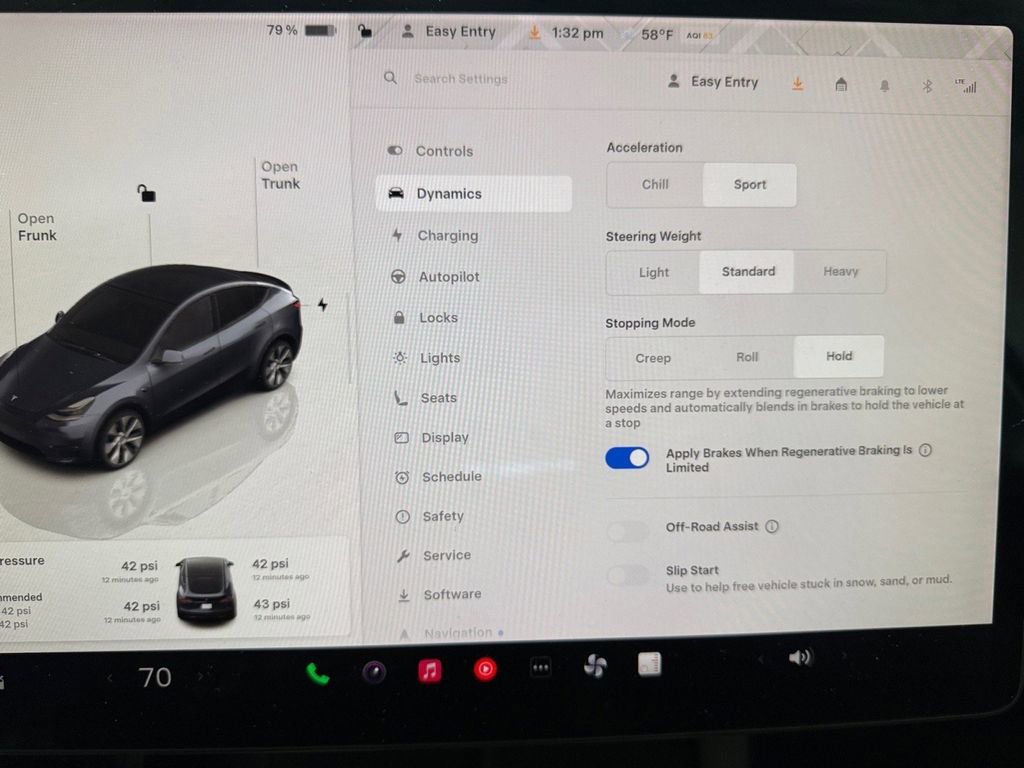Screen dimensions: 1024x768
Task: Tap the profile icon in the settings header
Action: (x=673, y=81)
